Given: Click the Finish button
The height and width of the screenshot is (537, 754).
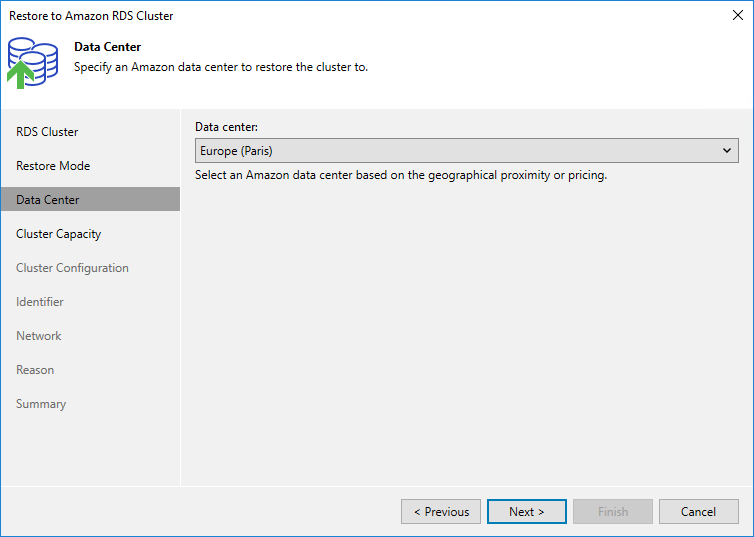Looking at the screenshot, I should pos(613,512).
